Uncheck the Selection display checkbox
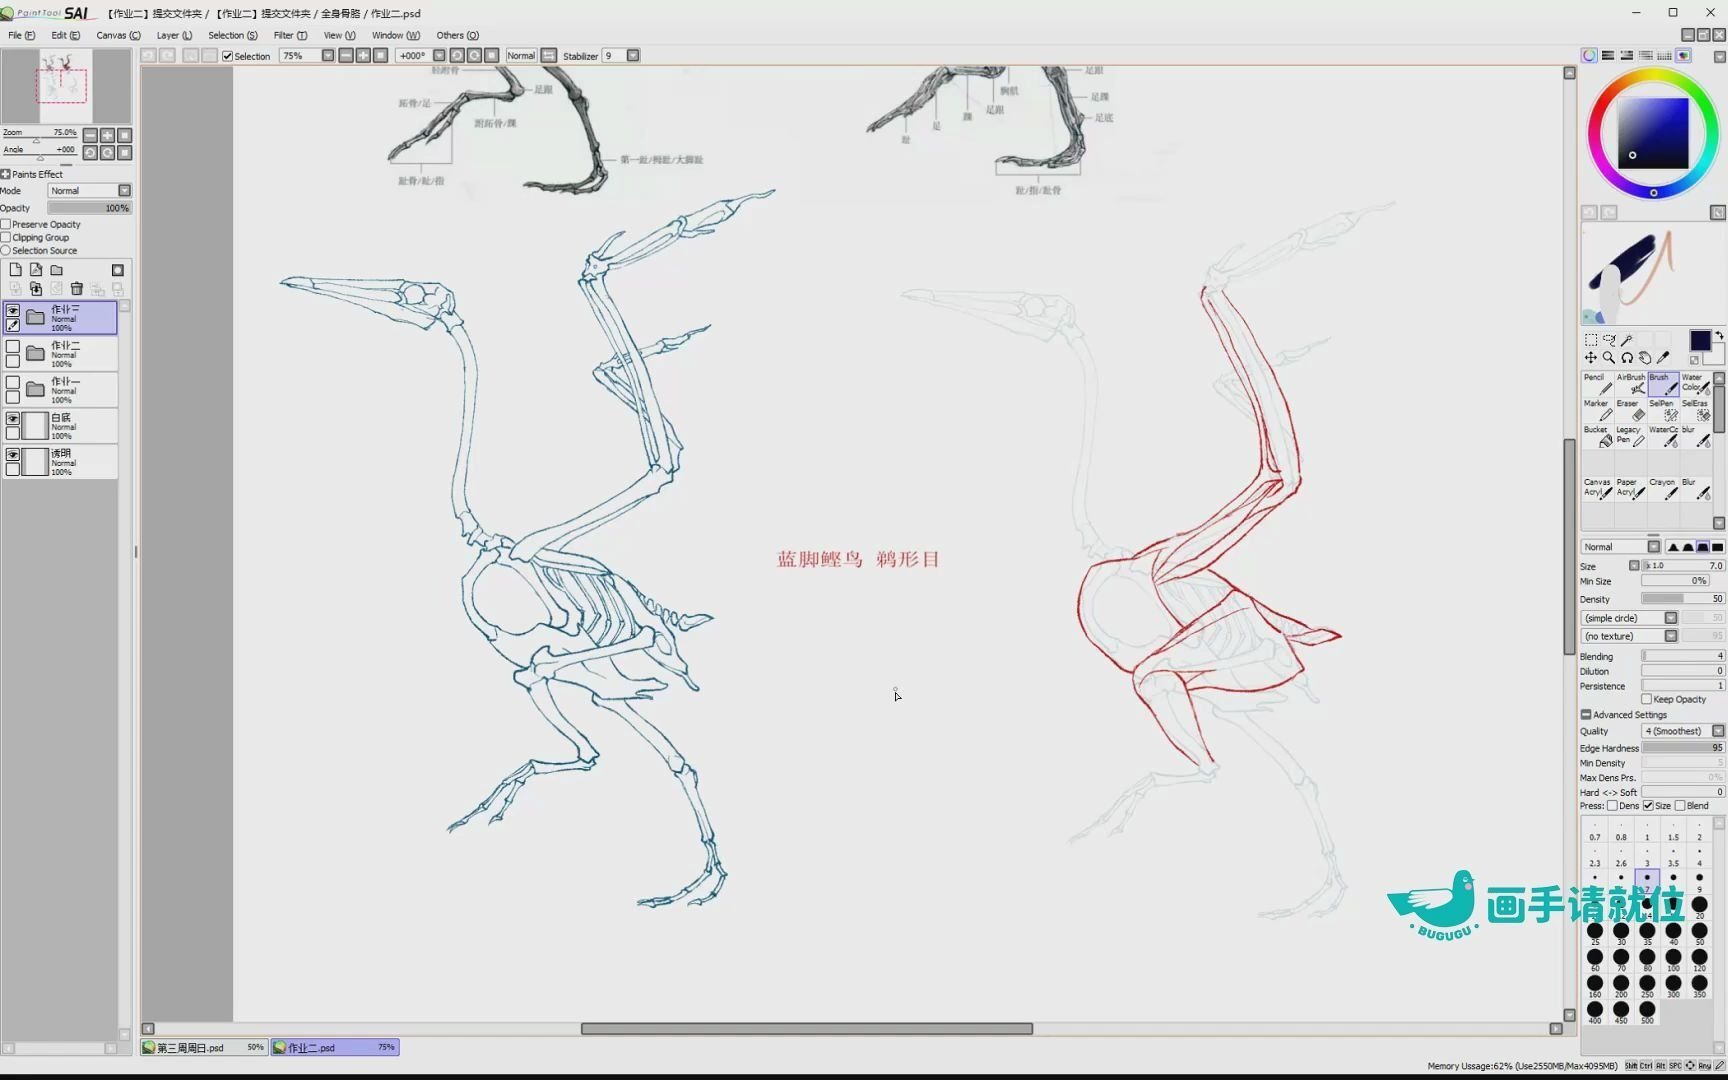The height and width of the screenshot is (1080, 1728). coord(228,56)
